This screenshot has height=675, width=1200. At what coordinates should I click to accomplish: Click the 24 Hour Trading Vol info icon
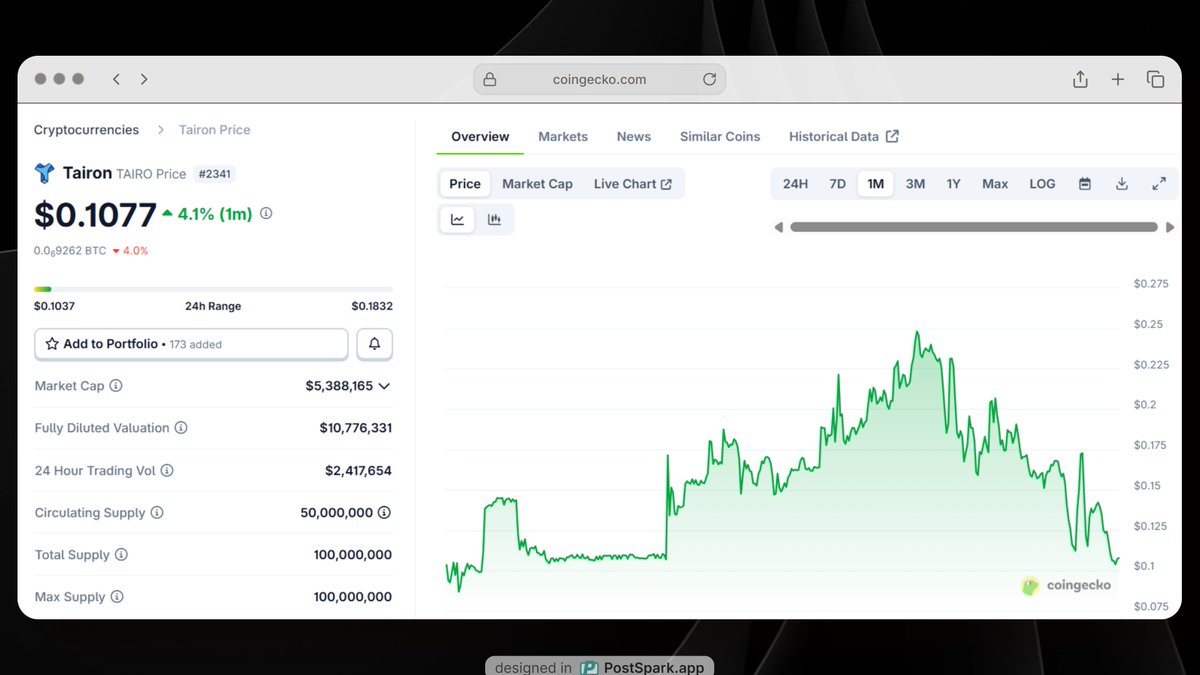click(167, 470)
